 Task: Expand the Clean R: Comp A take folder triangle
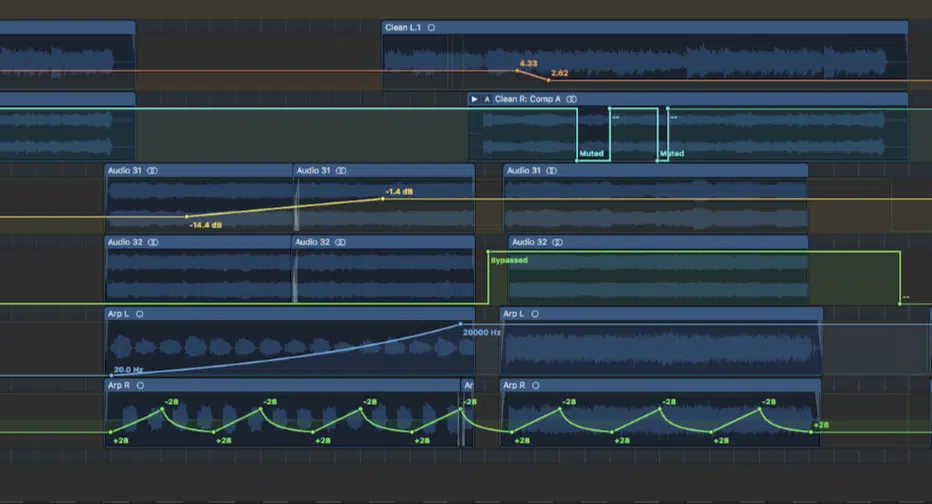(x=474, y=99)
